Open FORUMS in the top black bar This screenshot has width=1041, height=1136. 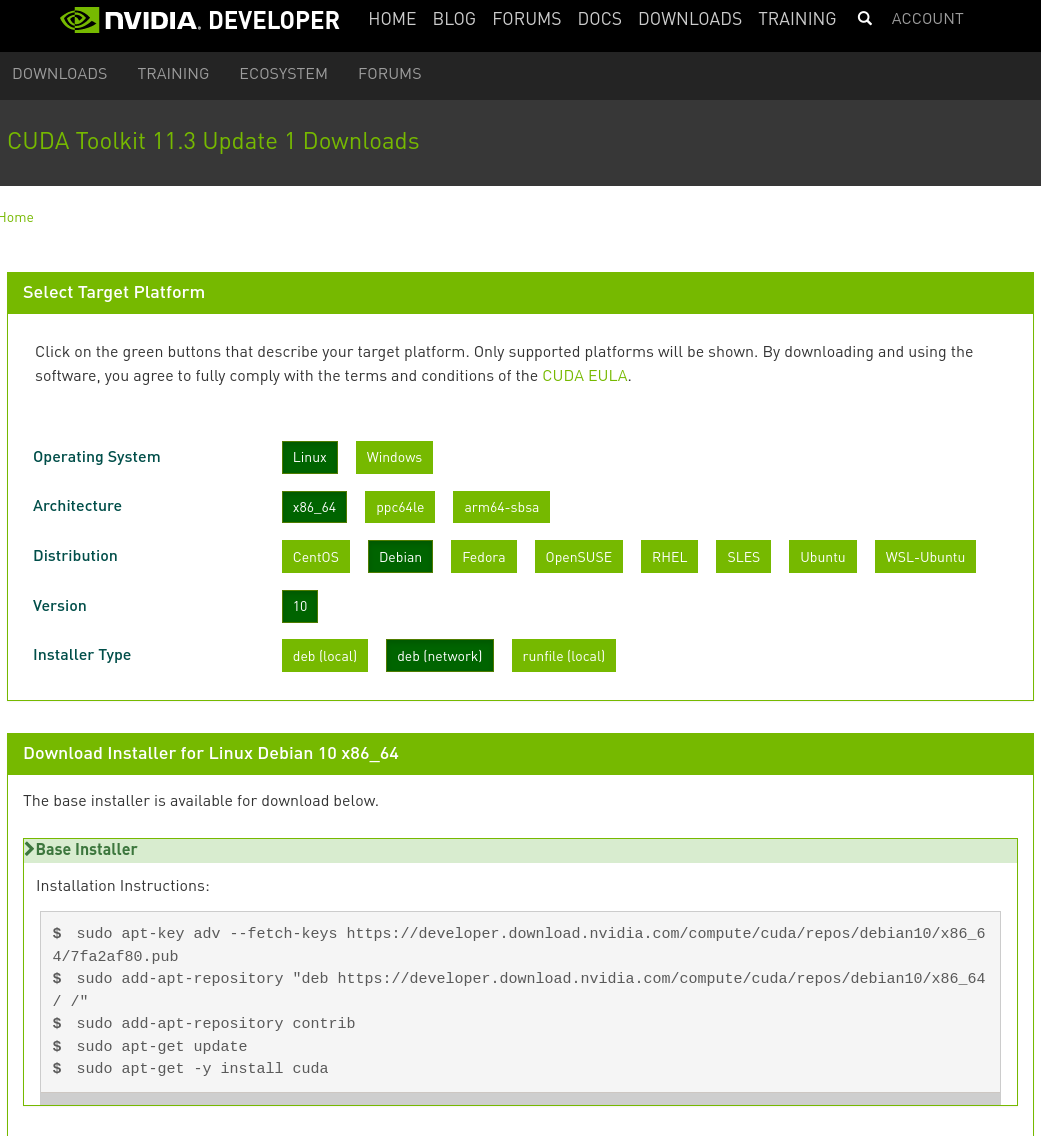(x=527, y=19)
